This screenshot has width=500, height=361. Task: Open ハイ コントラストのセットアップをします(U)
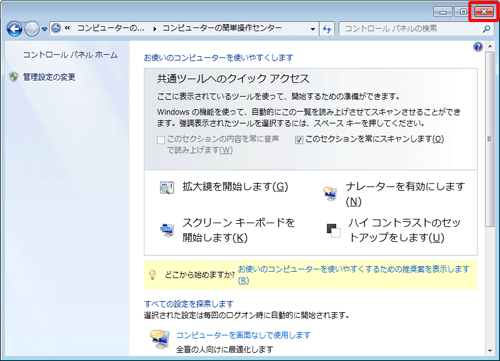(405, 230)
